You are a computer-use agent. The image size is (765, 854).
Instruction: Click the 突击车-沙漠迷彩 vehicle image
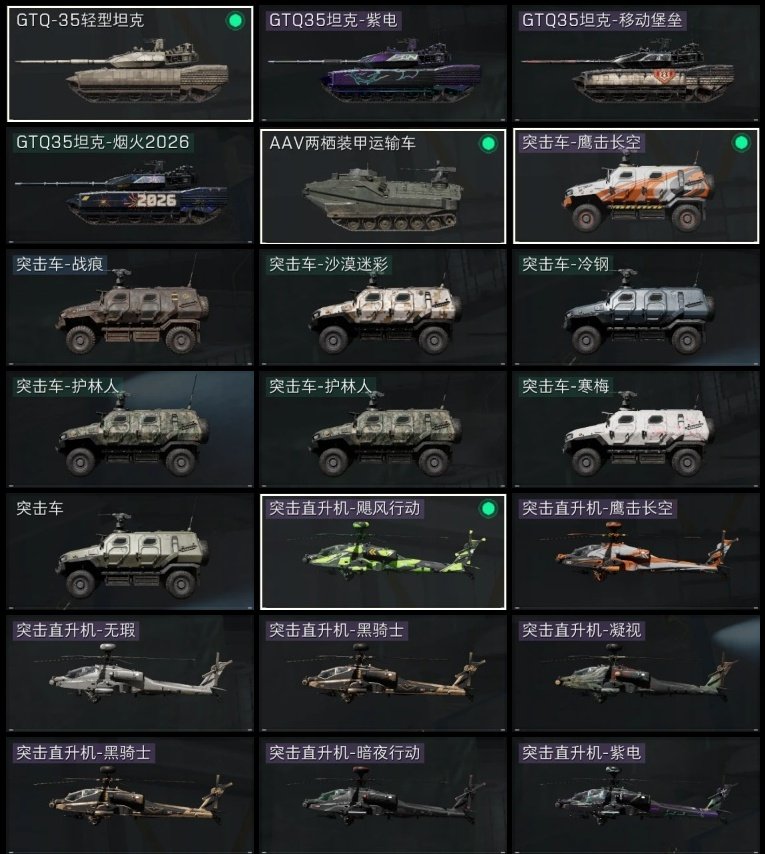click(x=385, y=314)
